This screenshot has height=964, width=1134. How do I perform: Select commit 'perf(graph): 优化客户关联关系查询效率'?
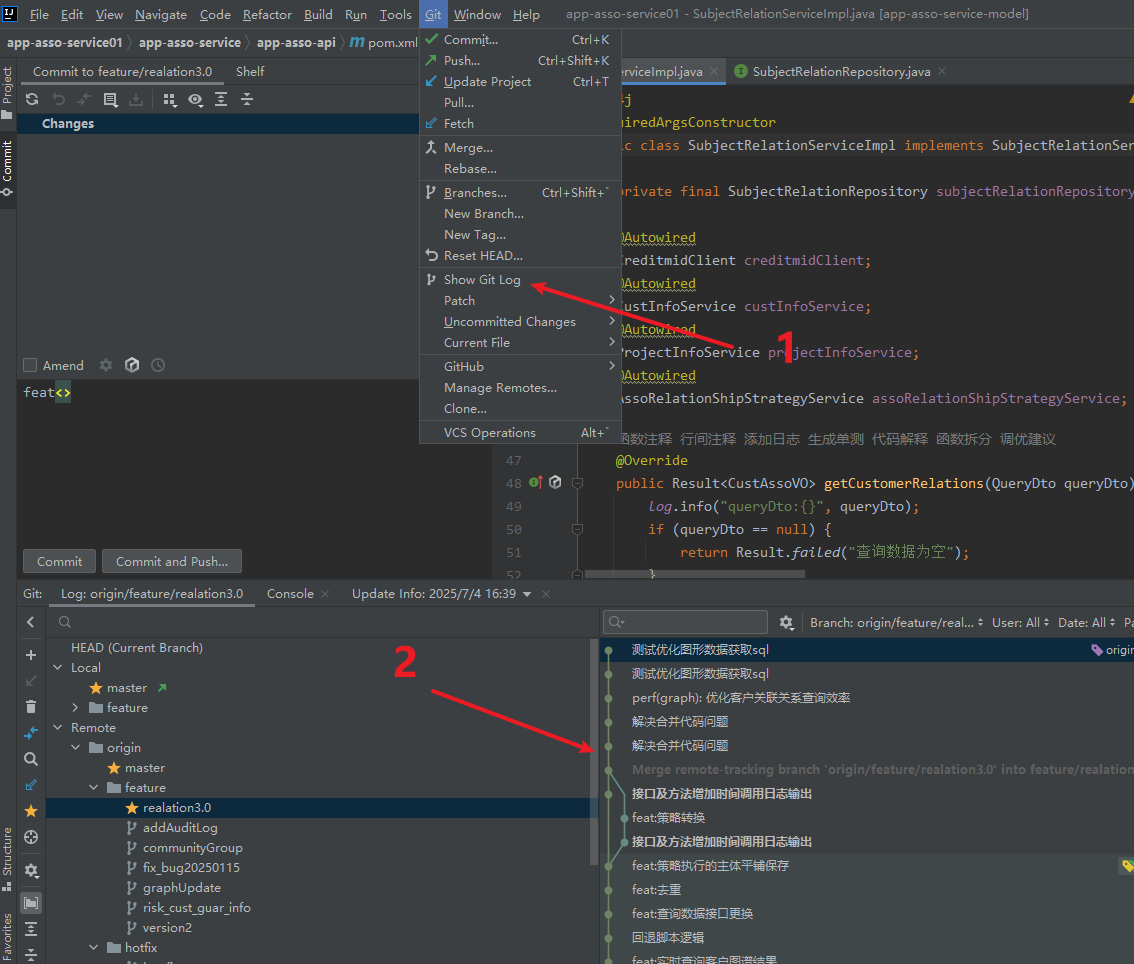click(x=741, y=698)
